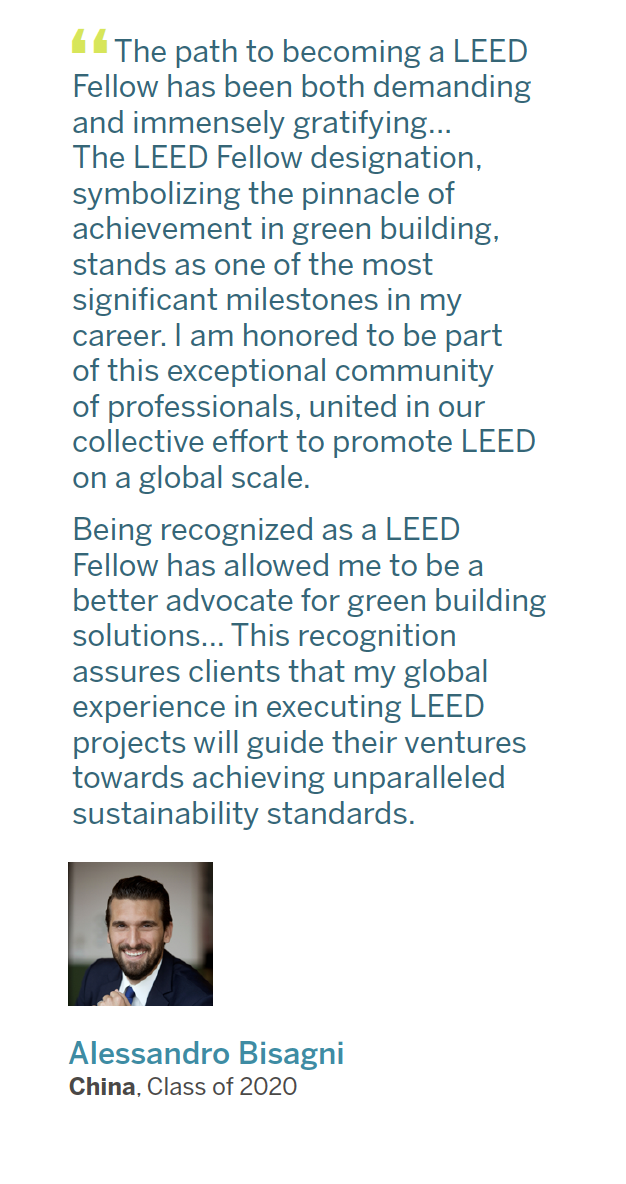Click "projects will guide their ventures" line
This screenshot has height=1184, width=626.
pos(299,743)
